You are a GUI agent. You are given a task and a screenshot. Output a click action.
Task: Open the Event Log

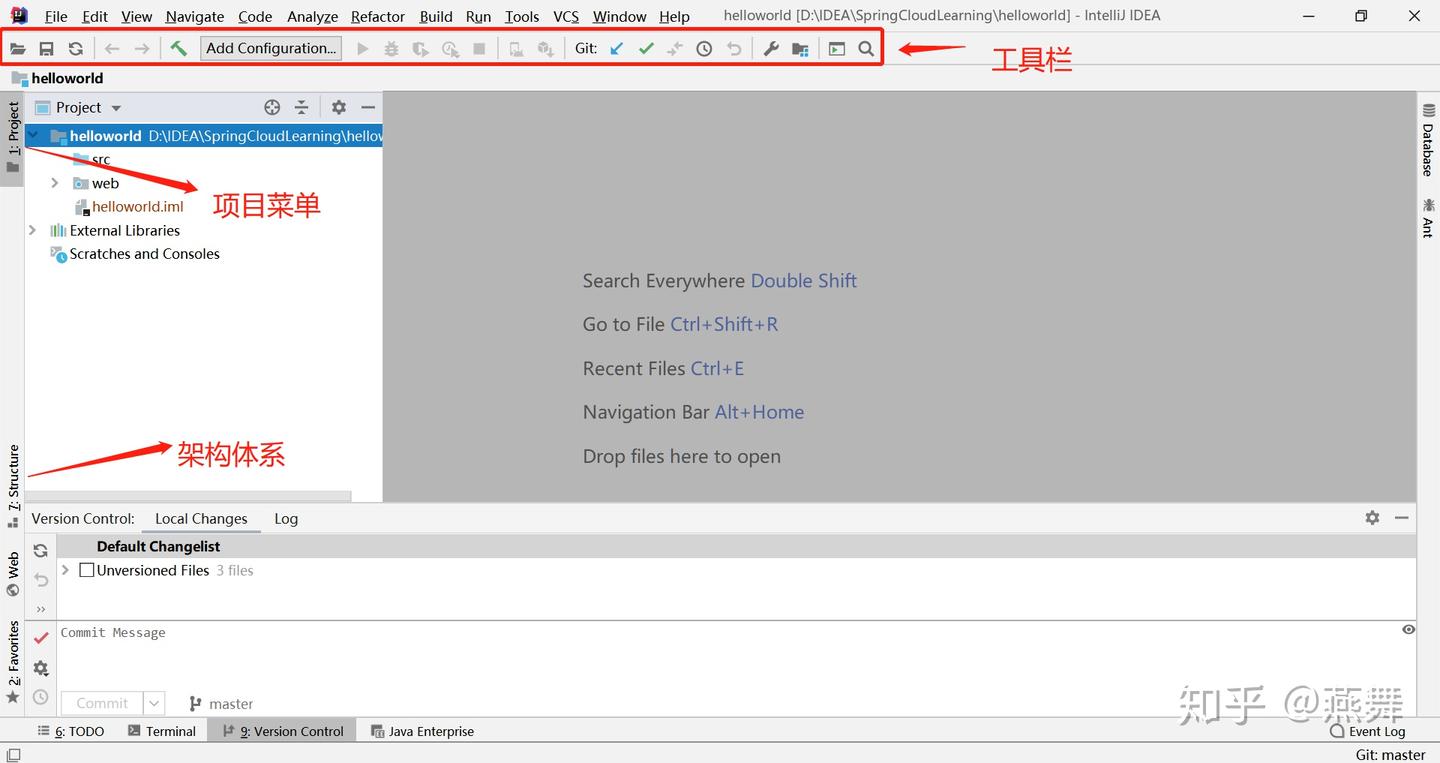(1367, 731)
